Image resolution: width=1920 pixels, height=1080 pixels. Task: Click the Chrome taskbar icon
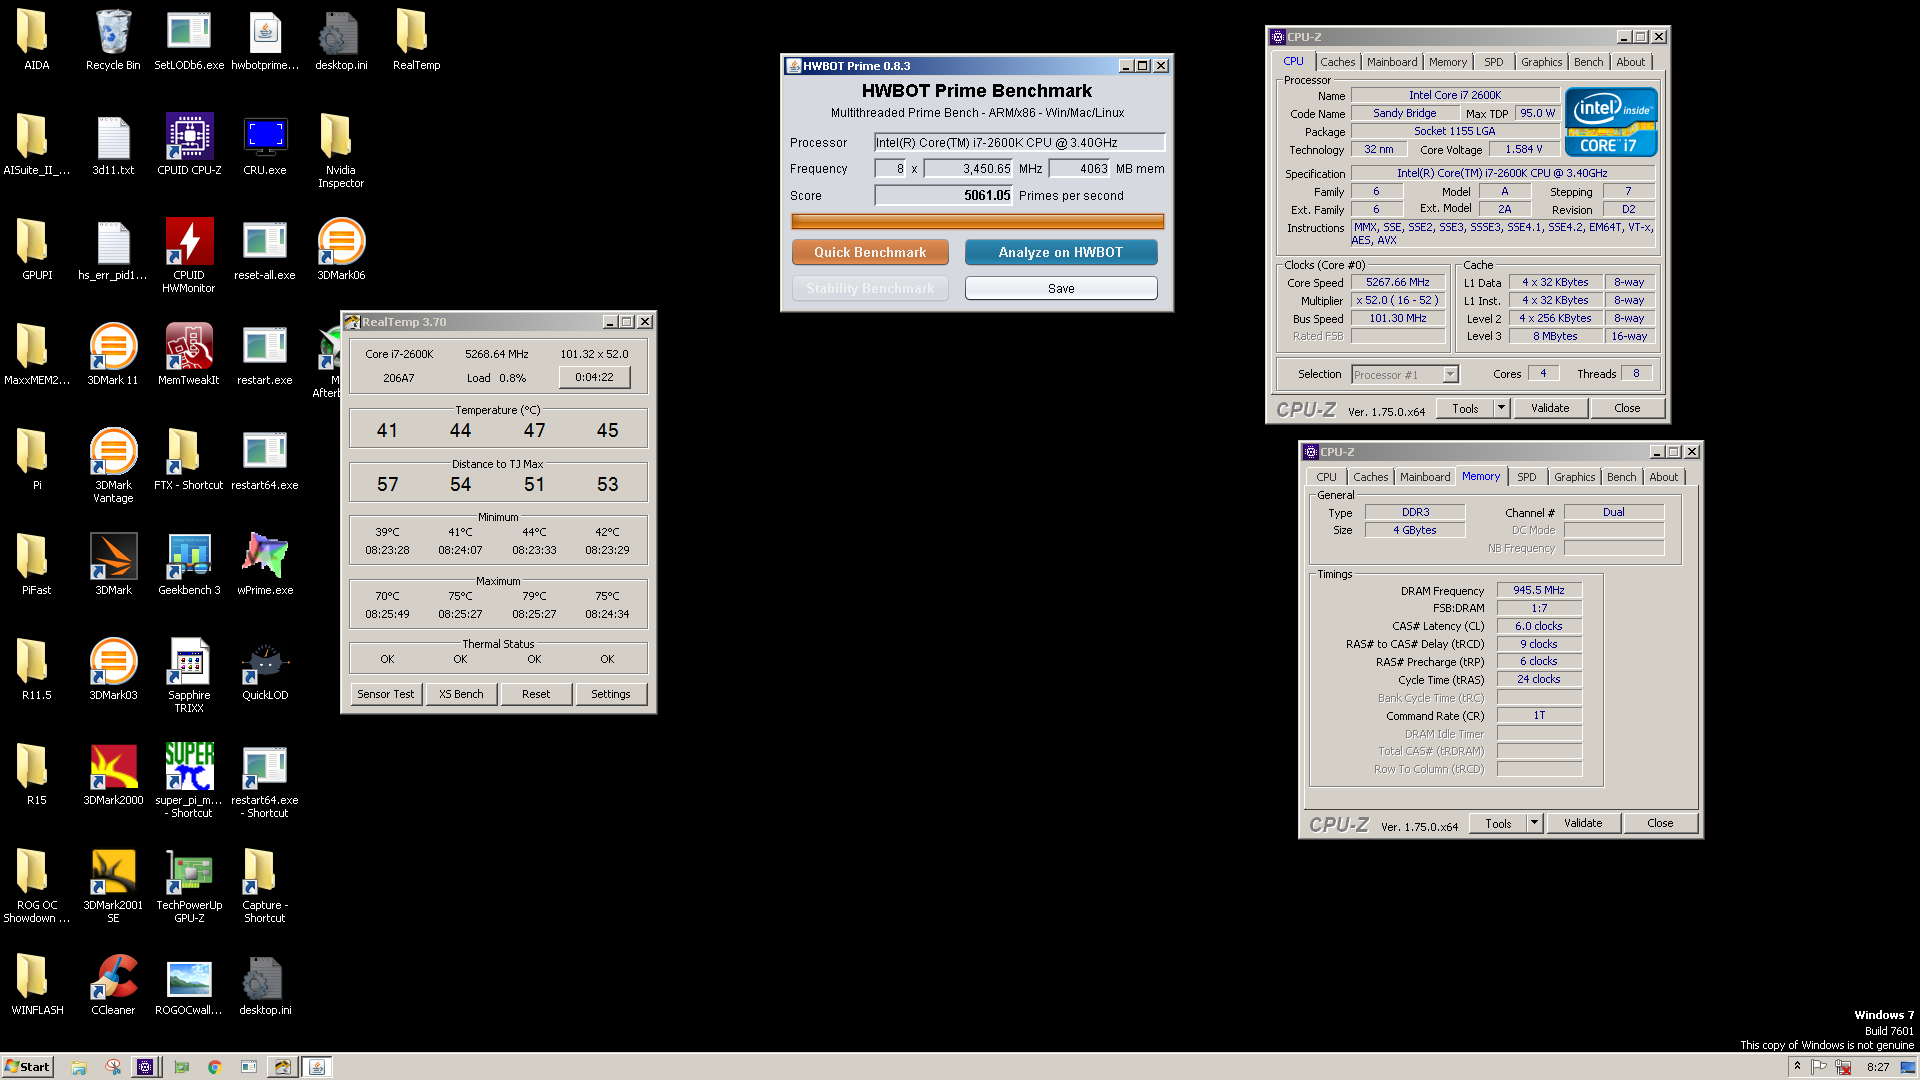click(214, 1067)
